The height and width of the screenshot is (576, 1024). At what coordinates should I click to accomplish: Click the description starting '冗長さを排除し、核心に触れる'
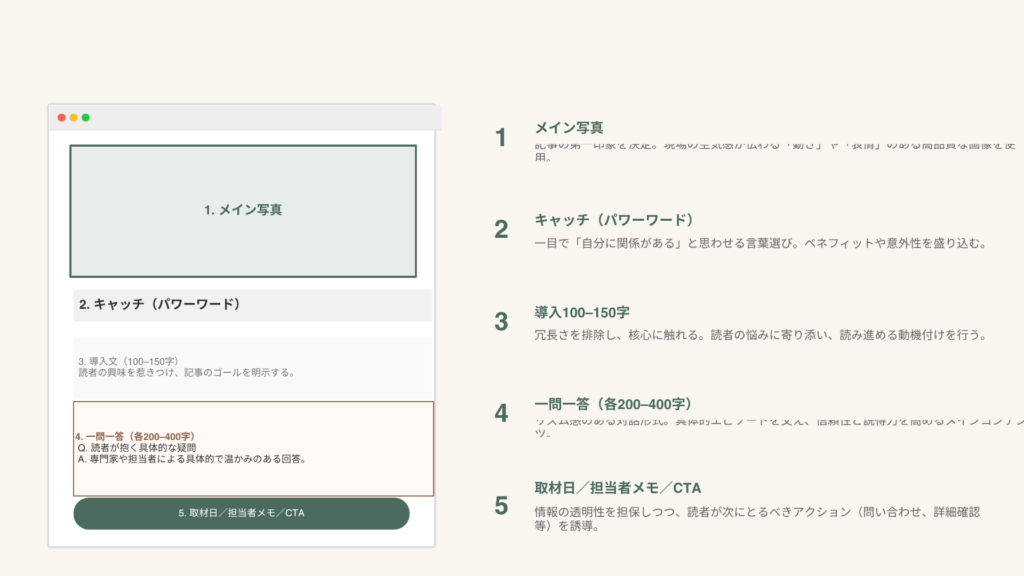tap(760, 335)
